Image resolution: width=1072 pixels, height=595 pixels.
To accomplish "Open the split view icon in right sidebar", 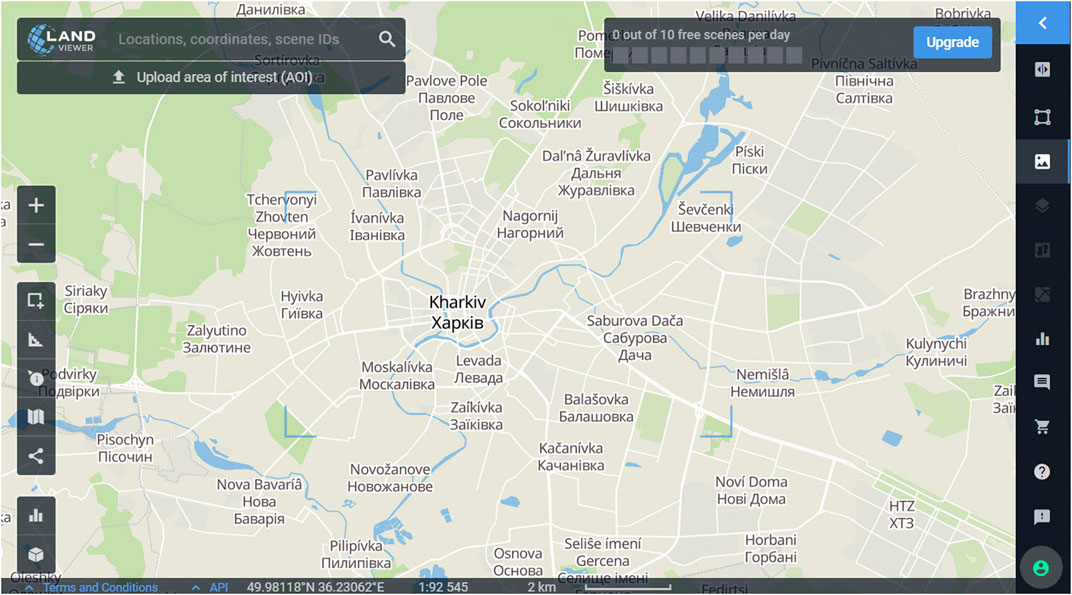I will click(1042, 250).
